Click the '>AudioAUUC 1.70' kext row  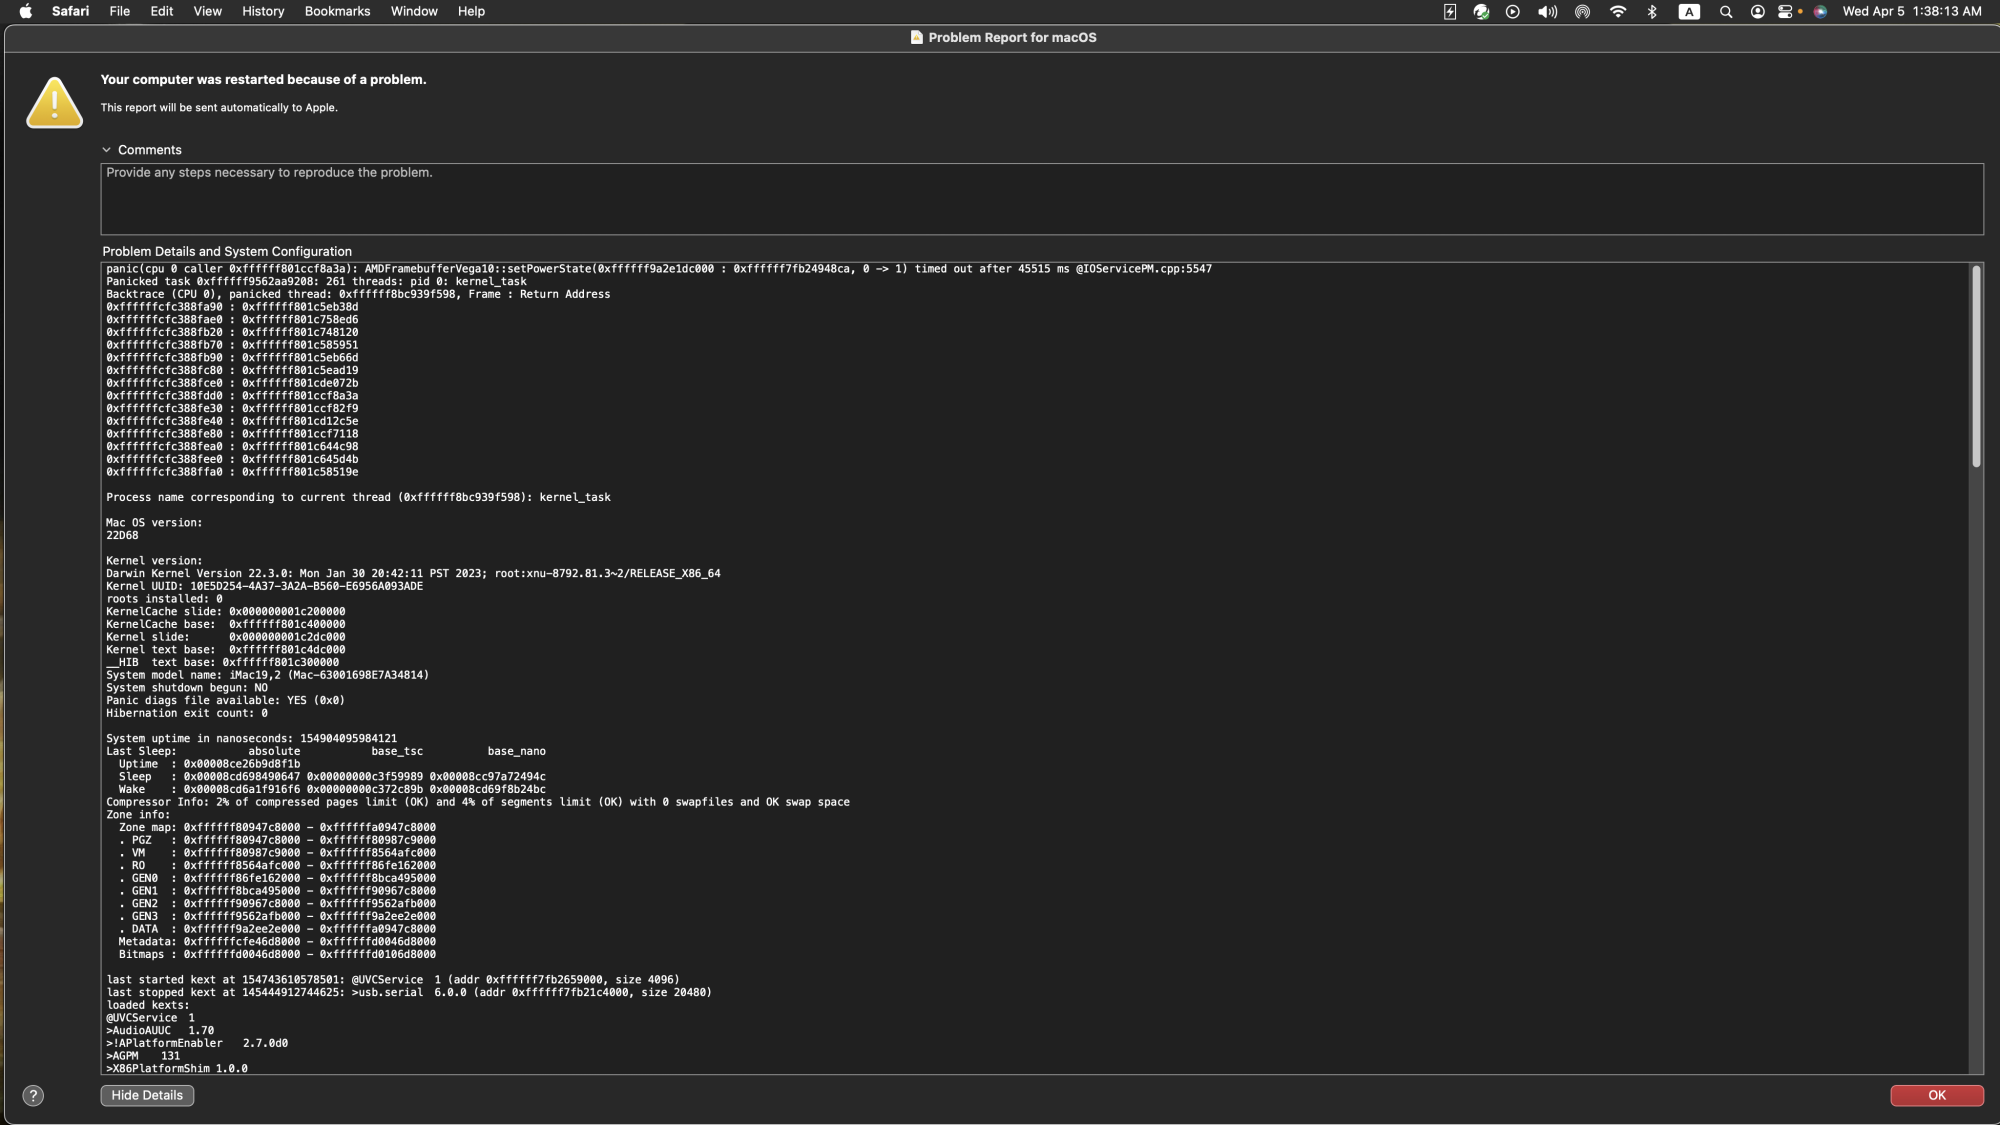pos(160,1030)
